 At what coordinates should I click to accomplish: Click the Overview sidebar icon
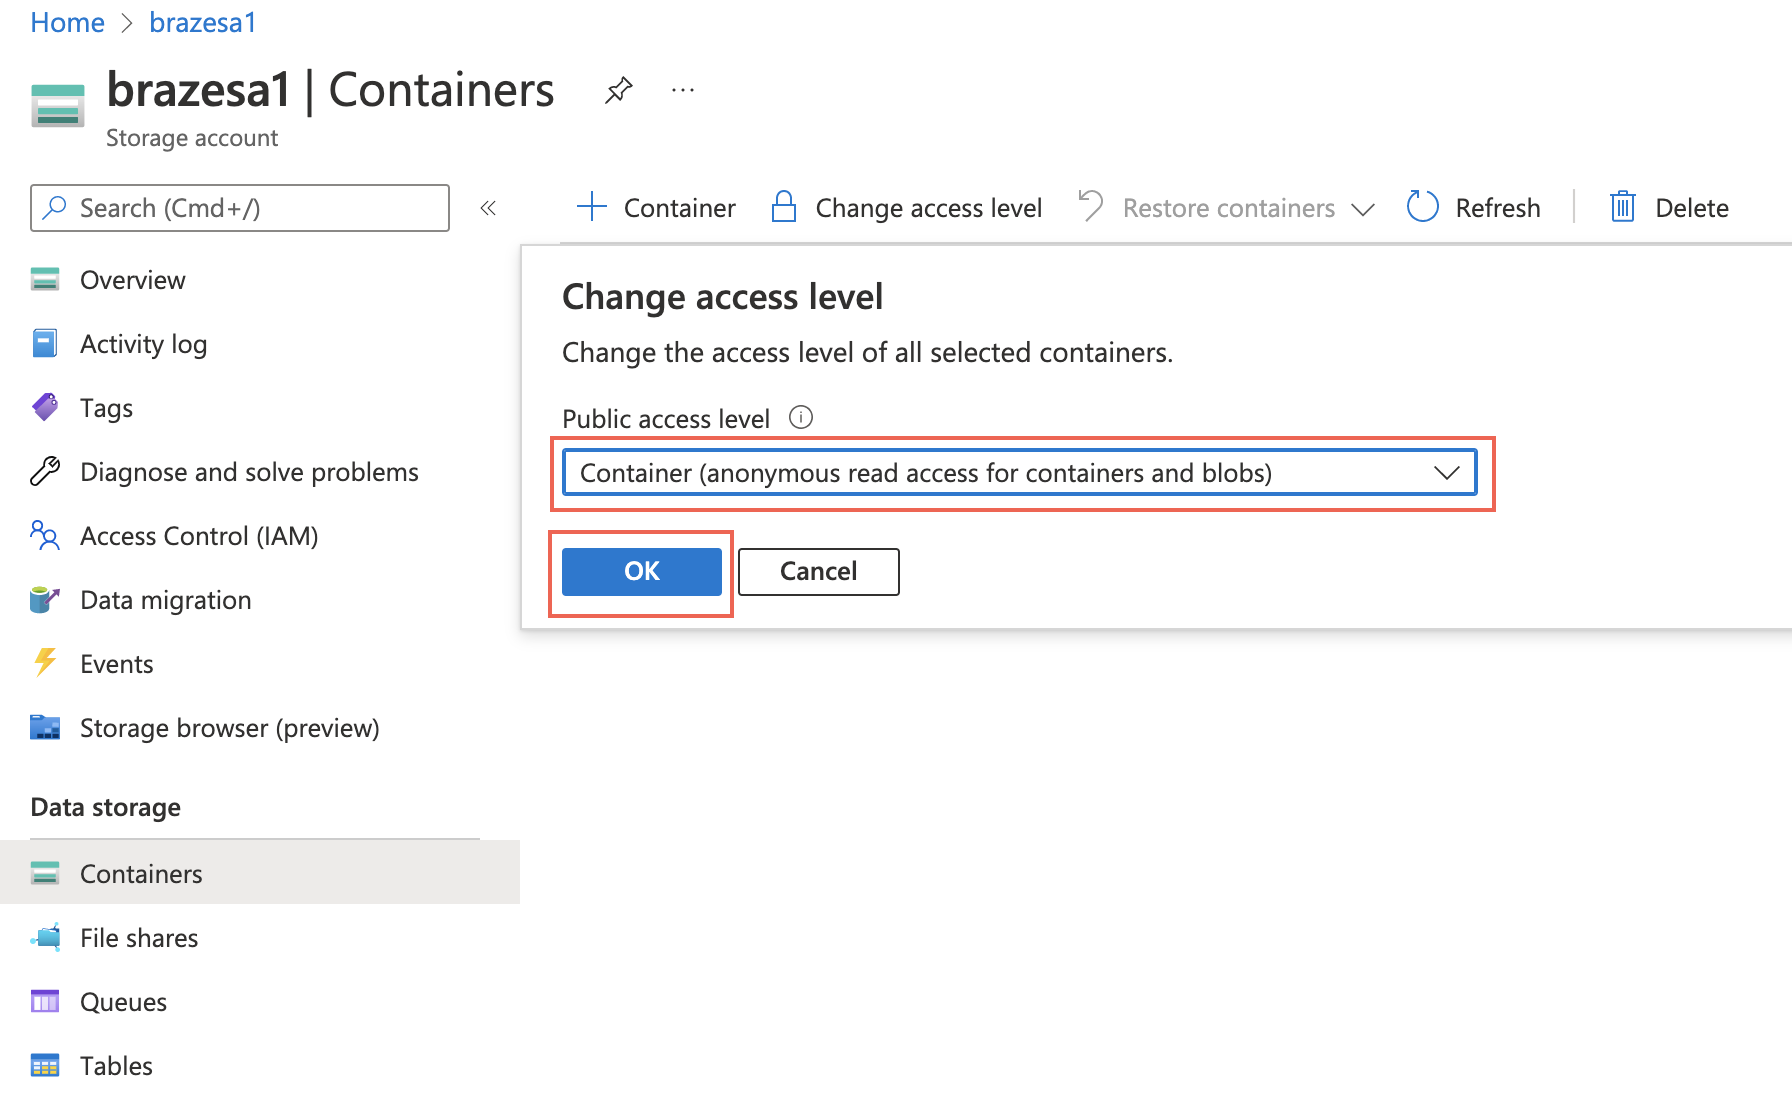coord(45,279)
